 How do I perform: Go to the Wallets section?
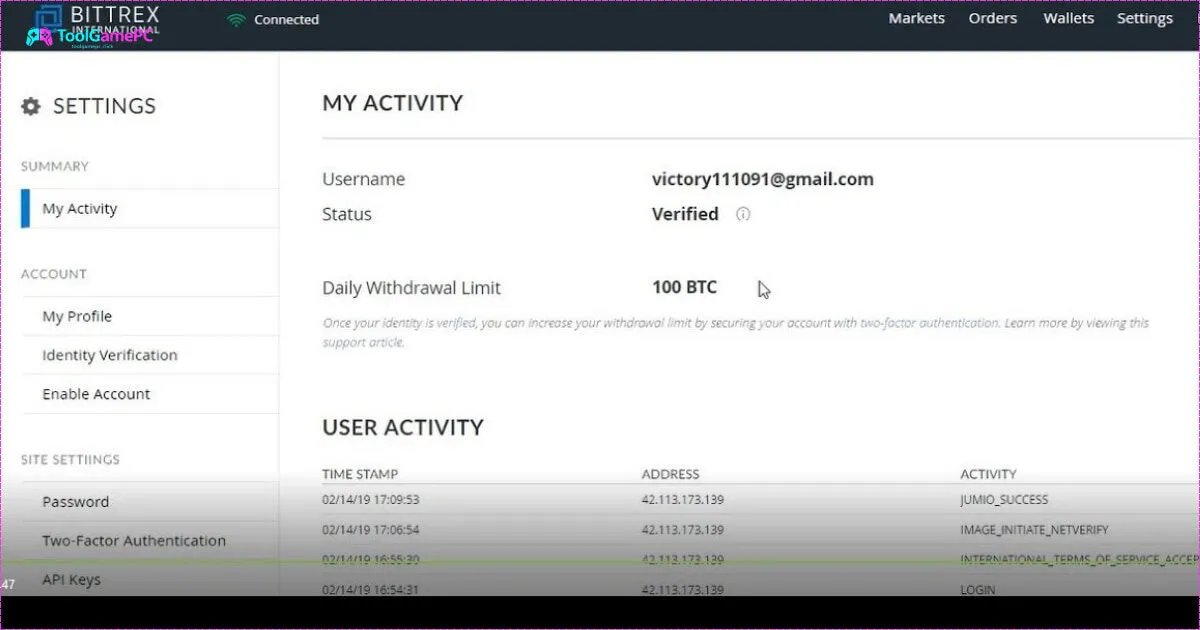click(x=1068, y=18)
